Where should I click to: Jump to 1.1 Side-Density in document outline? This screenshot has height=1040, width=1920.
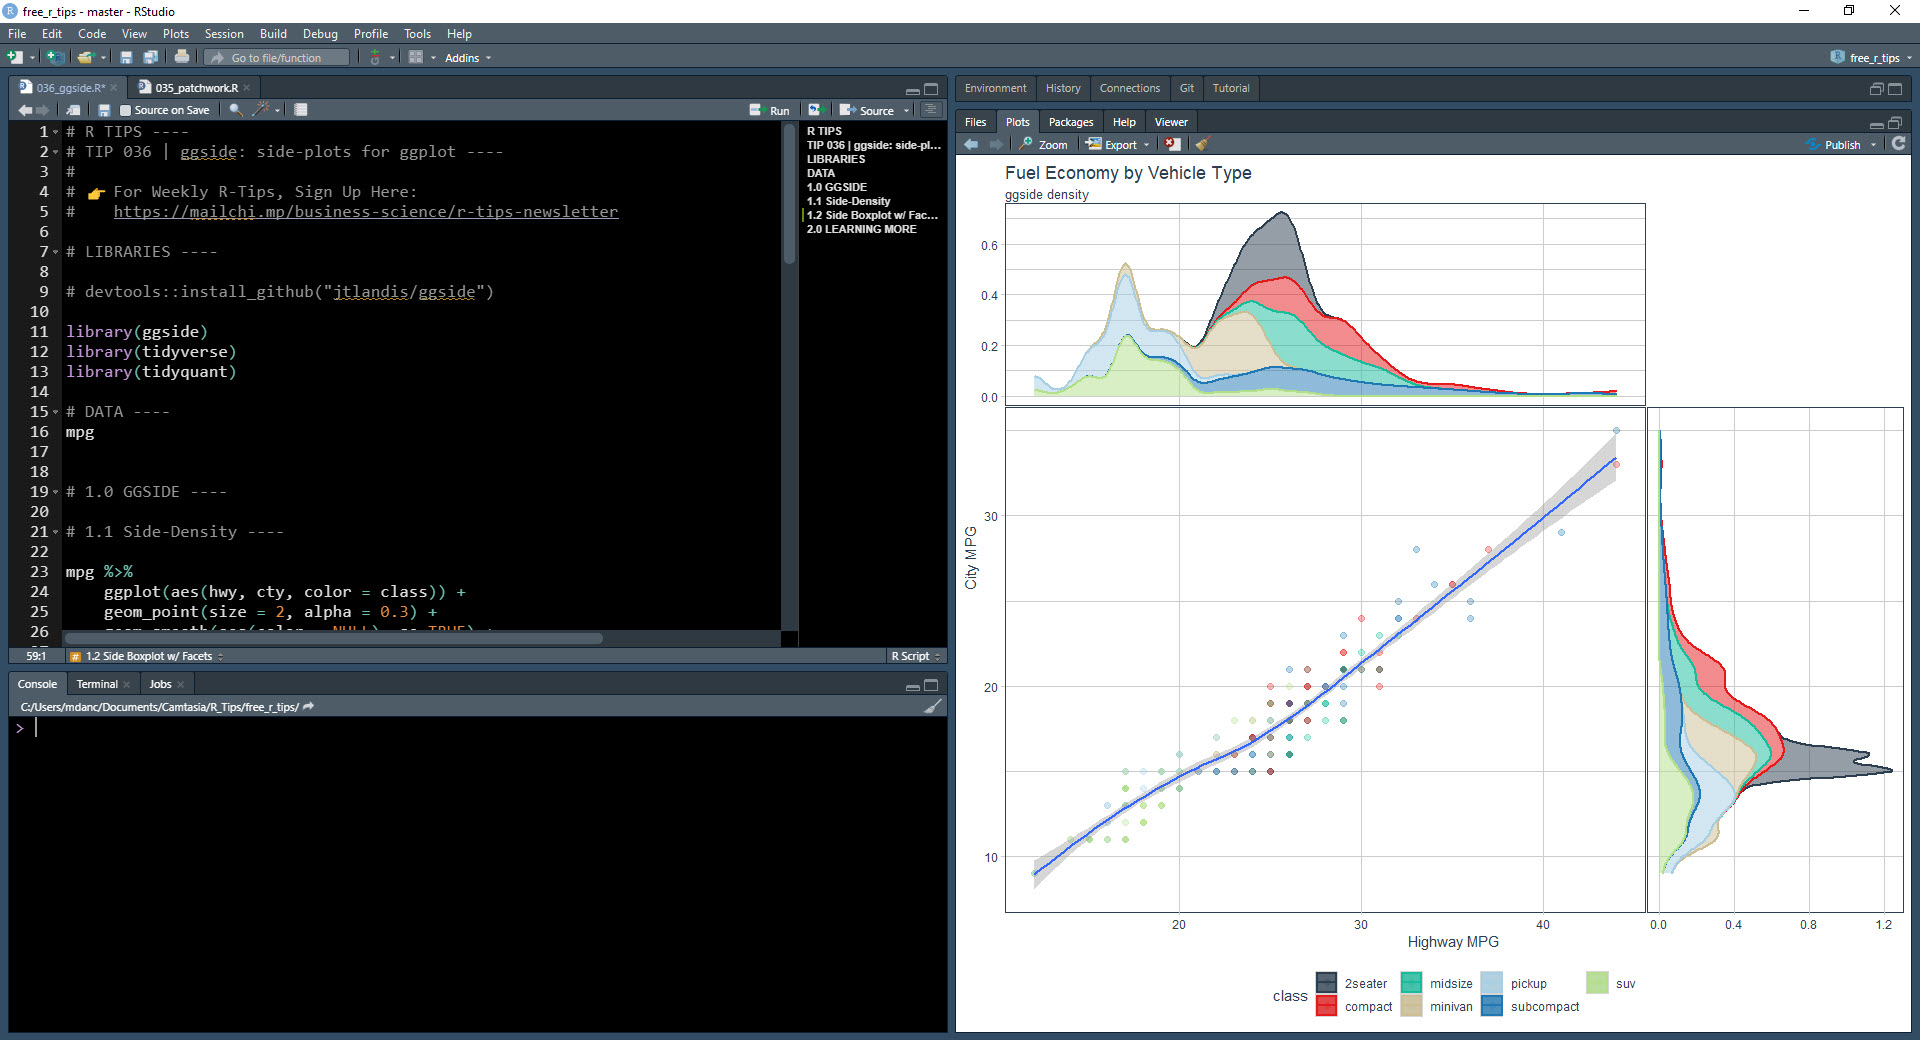tap(849, 201)
